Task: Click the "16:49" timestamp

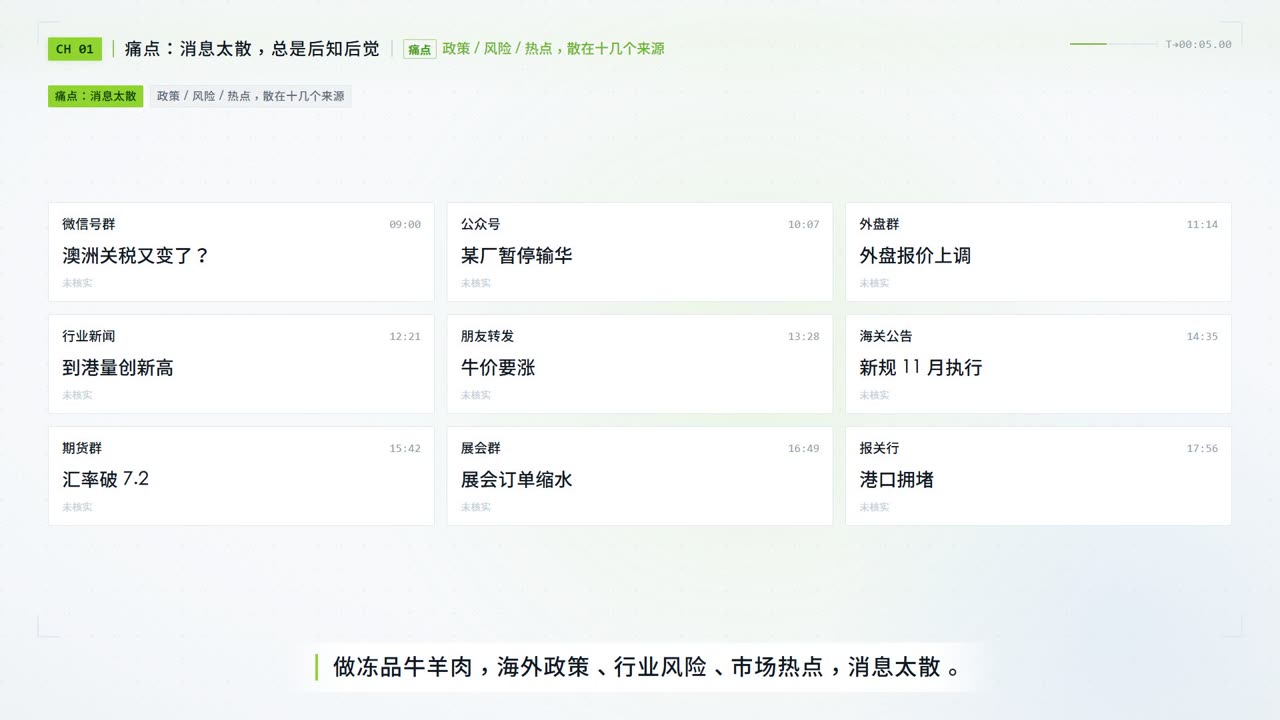Action: coord(803,449)
